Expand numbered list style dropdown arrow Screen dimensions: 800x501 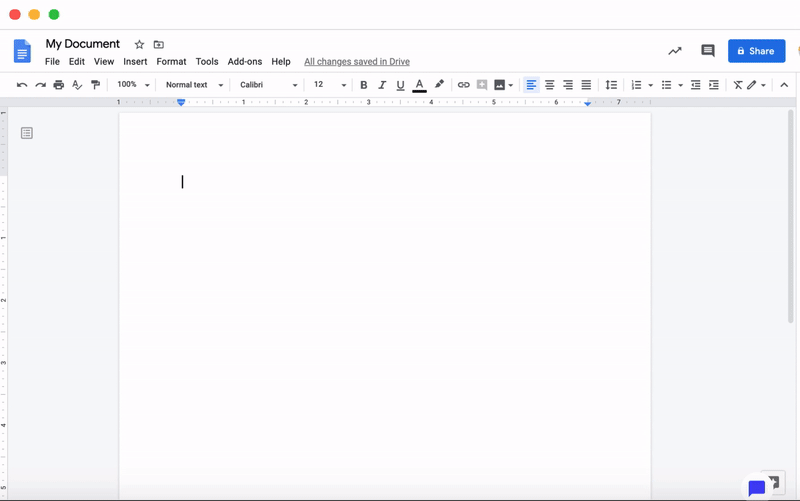(651, 85)
